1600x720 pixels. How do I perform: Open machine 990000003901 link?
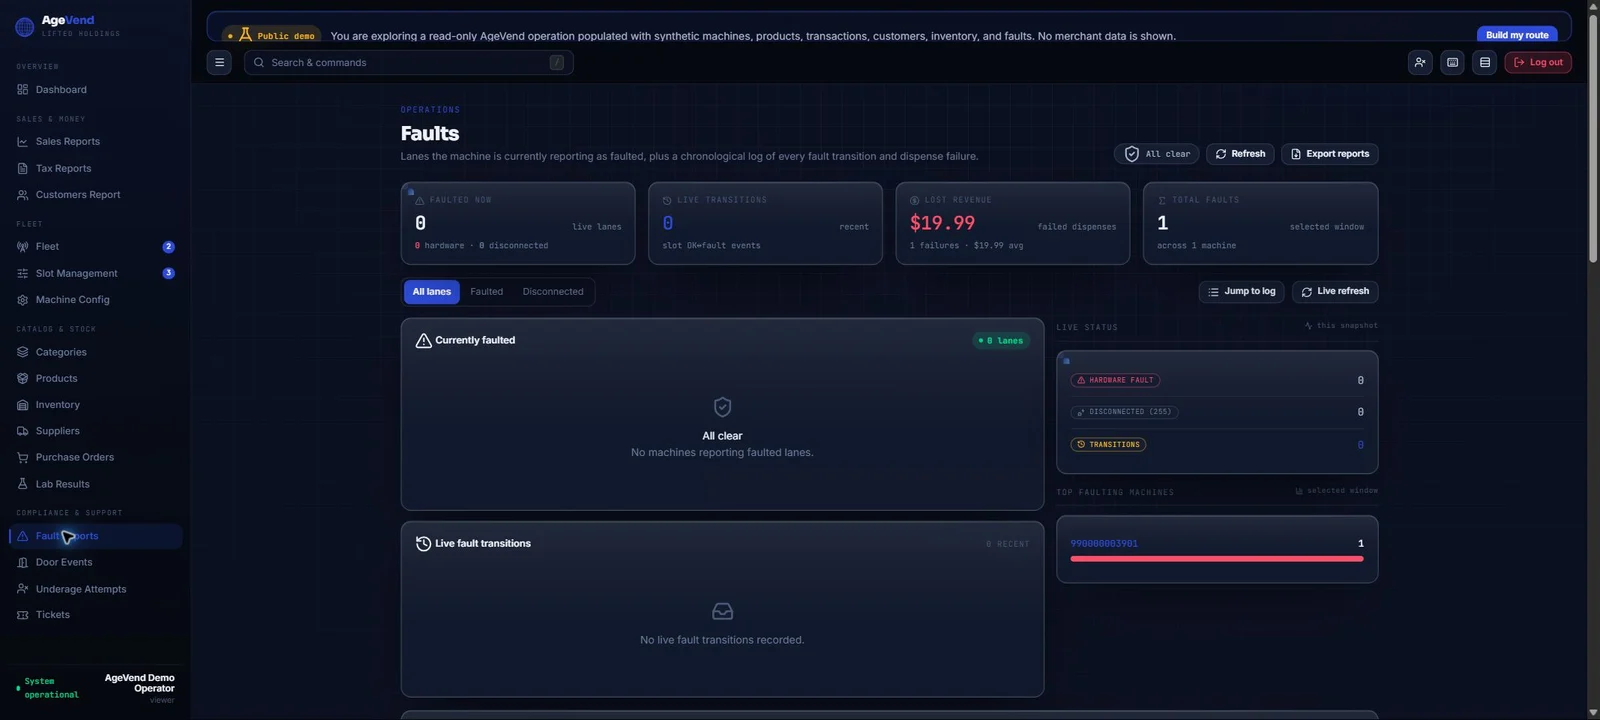coord(1104,544)
